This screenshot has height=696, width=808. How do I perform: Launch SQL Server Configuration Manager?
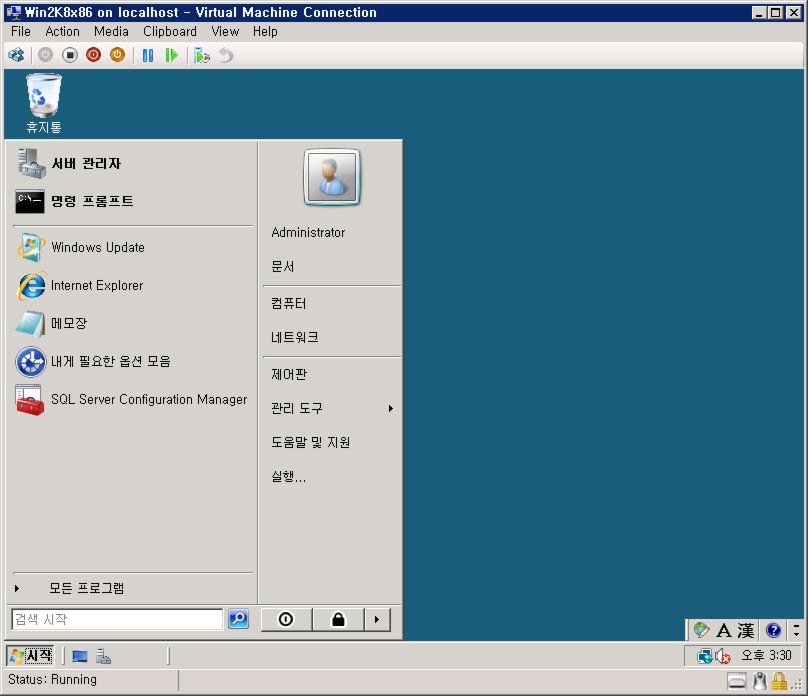click(132, 399)
